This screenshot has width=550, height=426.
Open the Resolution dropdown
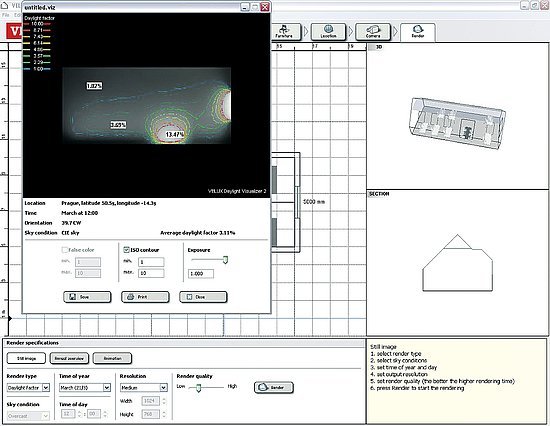coord(143,388)
